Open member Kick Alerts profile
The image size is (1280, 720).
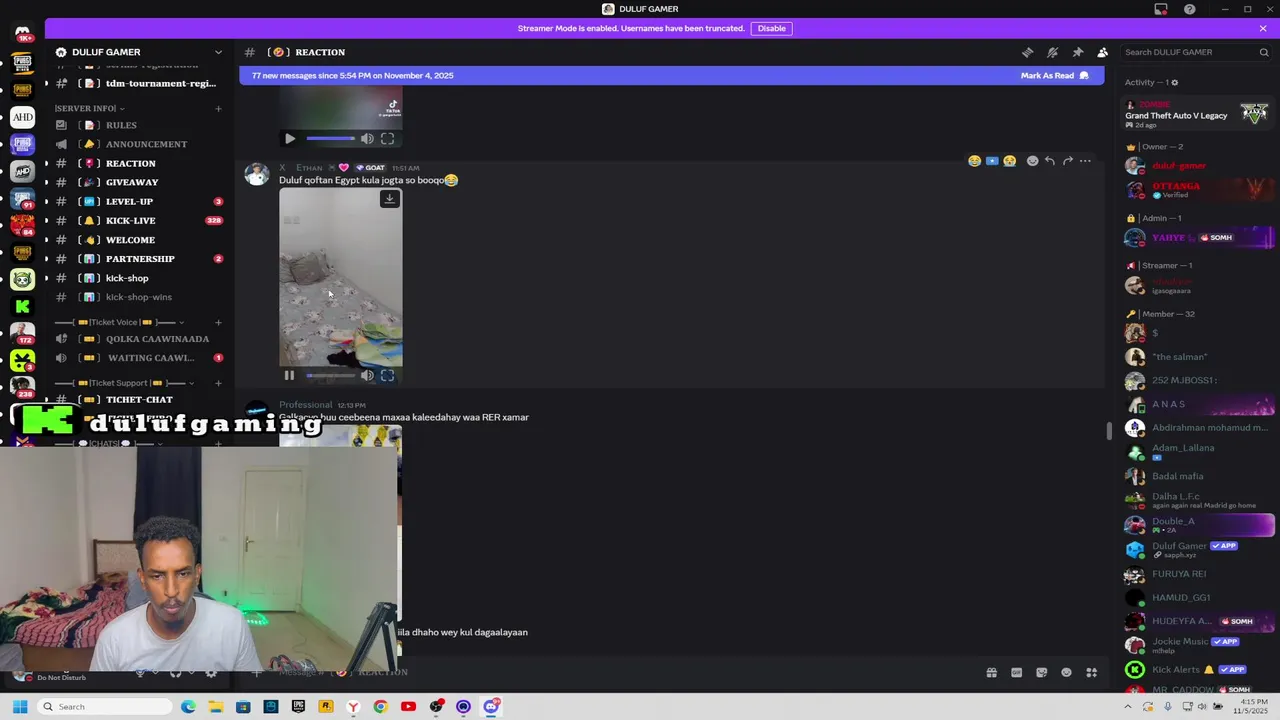click(1198, 669)
